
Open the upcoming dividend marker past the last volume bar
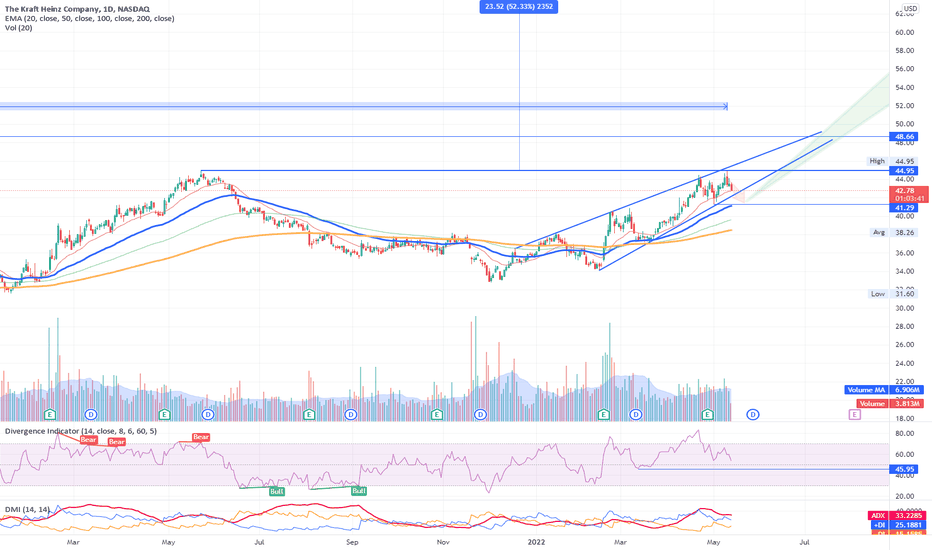point(753,414)
